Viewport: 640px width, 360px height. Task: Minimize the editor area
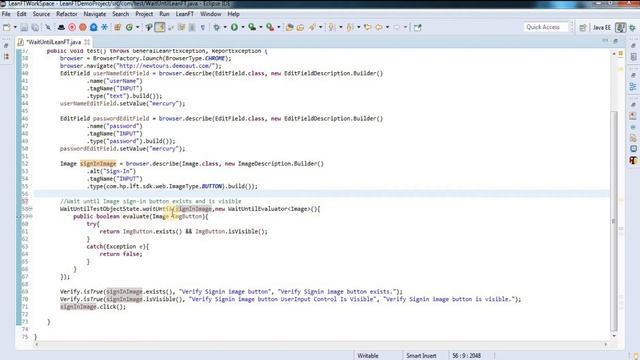[x=605, y=41]
